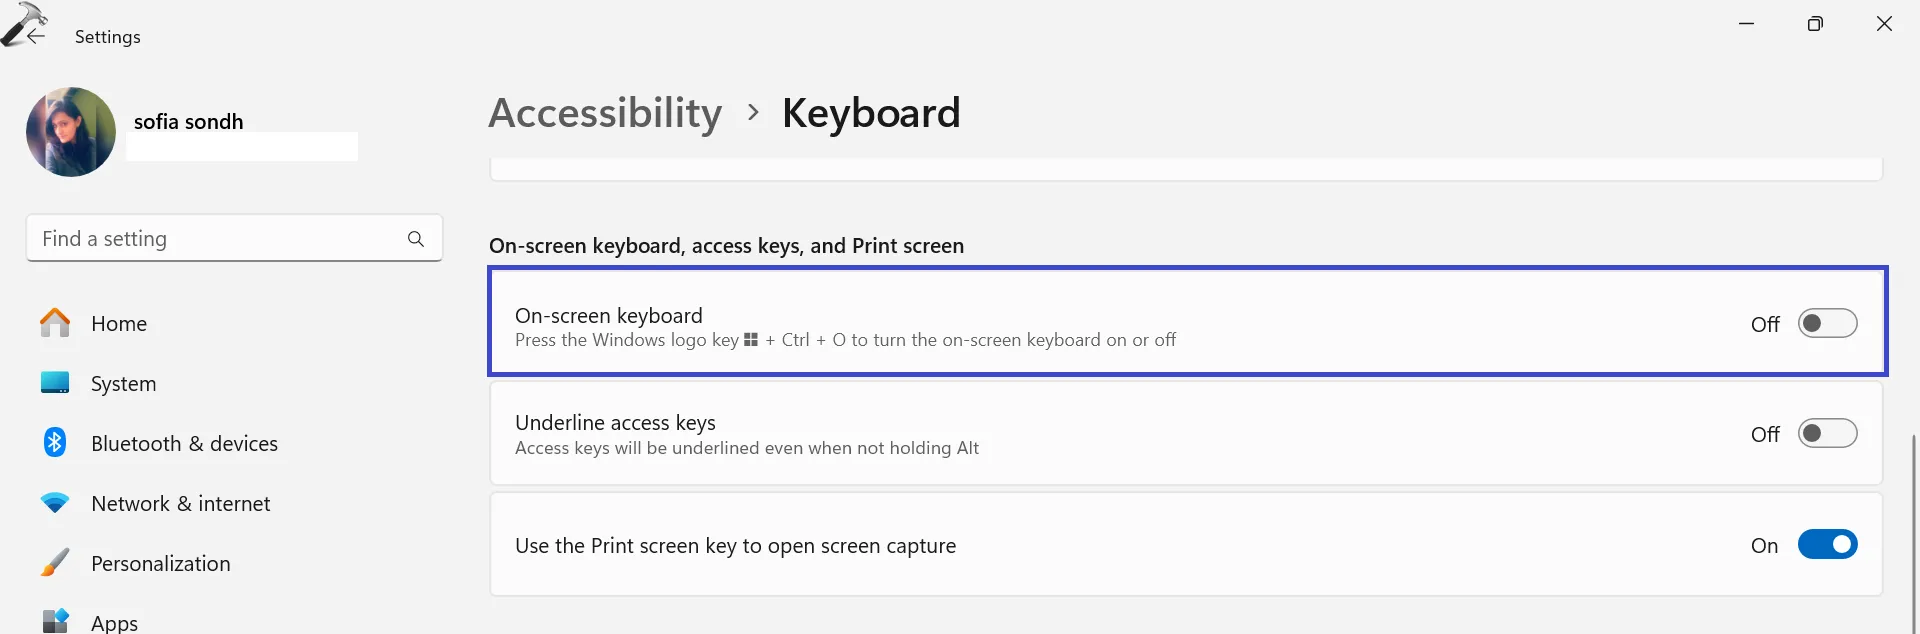Click the System monitor icon
Image resolution: width=1920 pixels, height=634 pixels.
coord(55,383)
